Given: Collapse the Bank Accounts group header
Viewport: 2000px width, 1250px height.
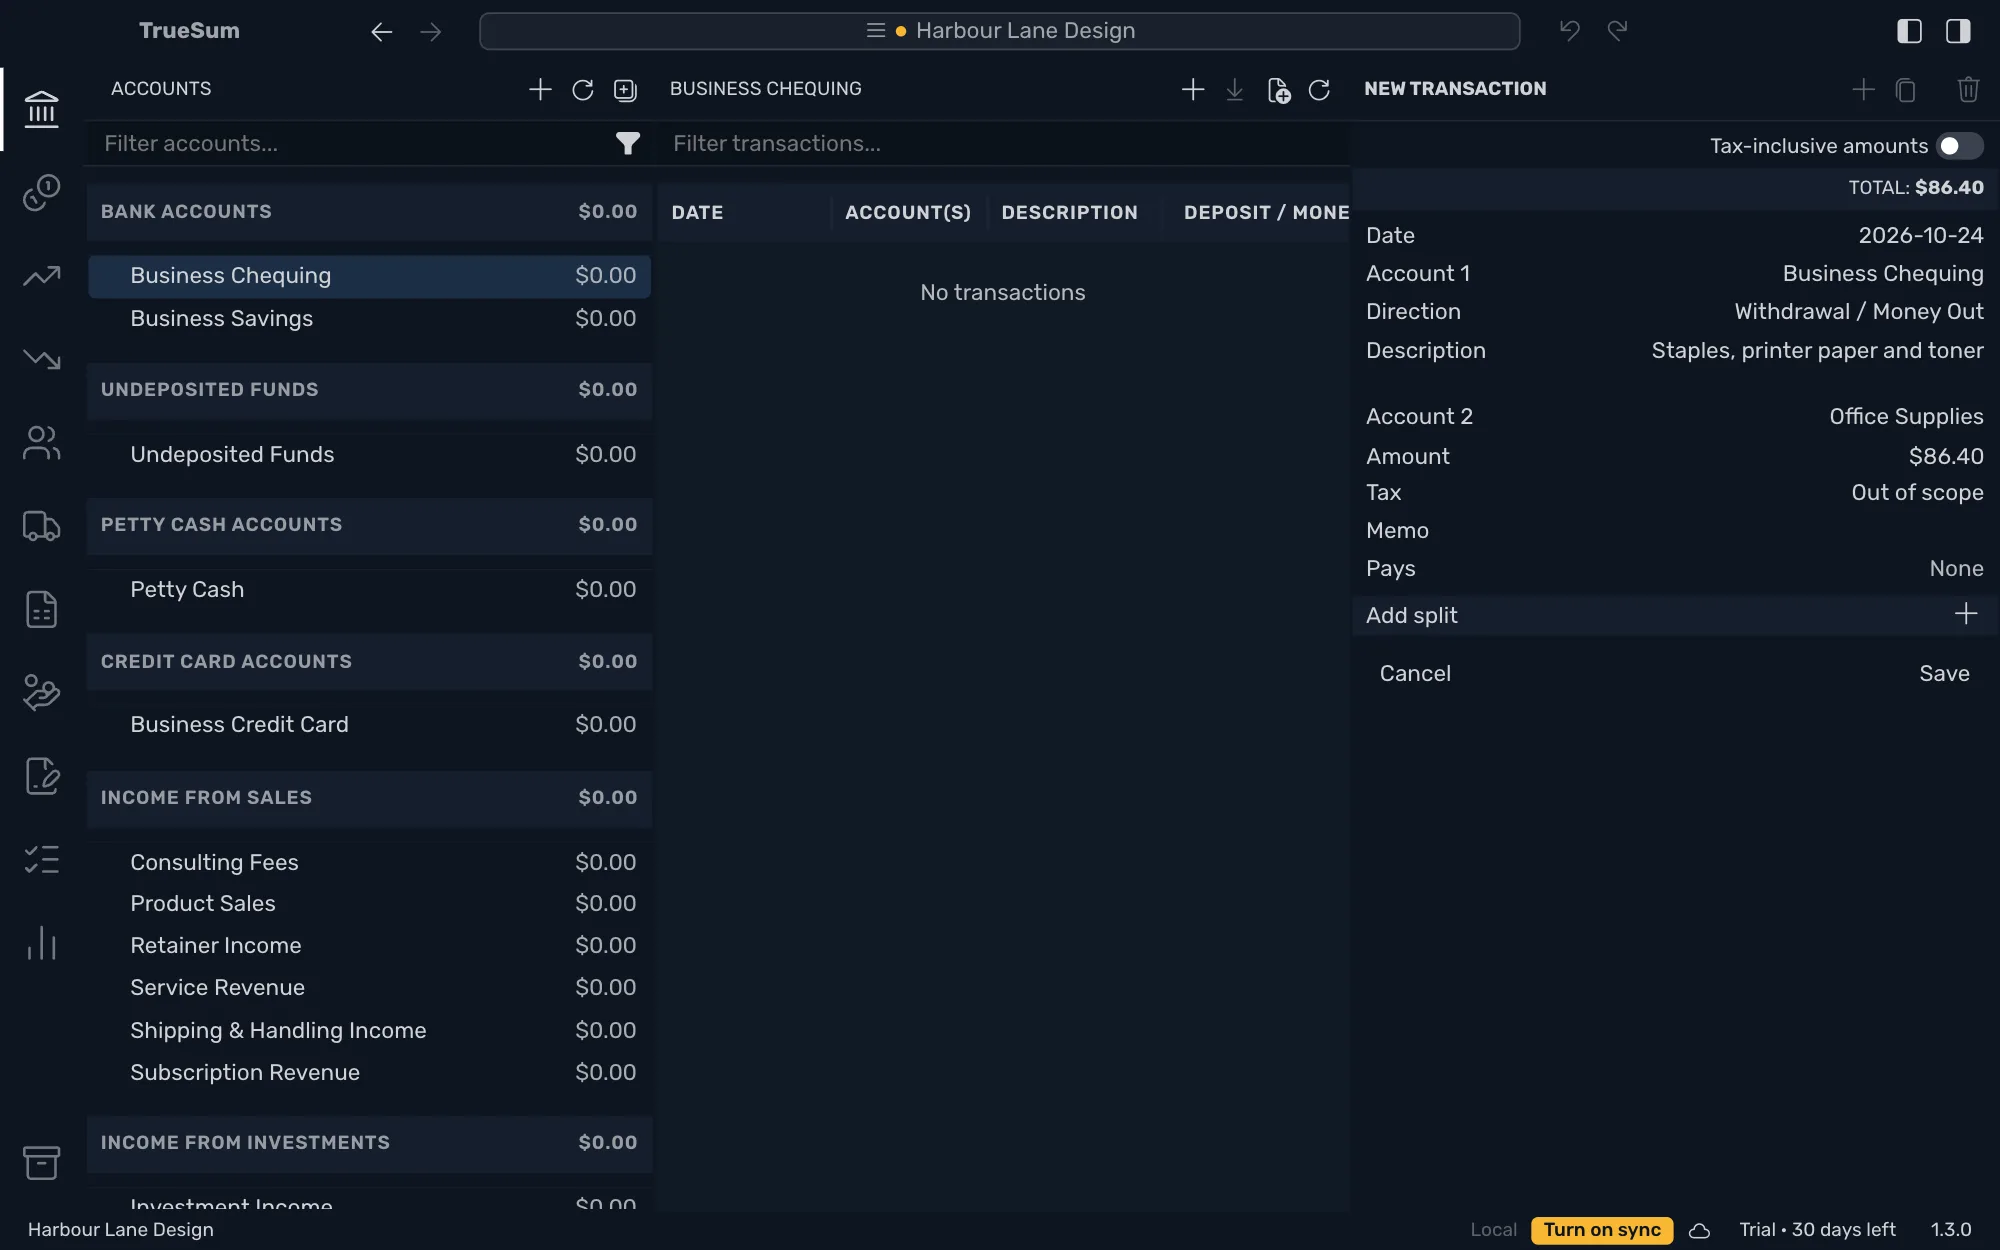Looking at the screenshot, I should click(369, 212).
